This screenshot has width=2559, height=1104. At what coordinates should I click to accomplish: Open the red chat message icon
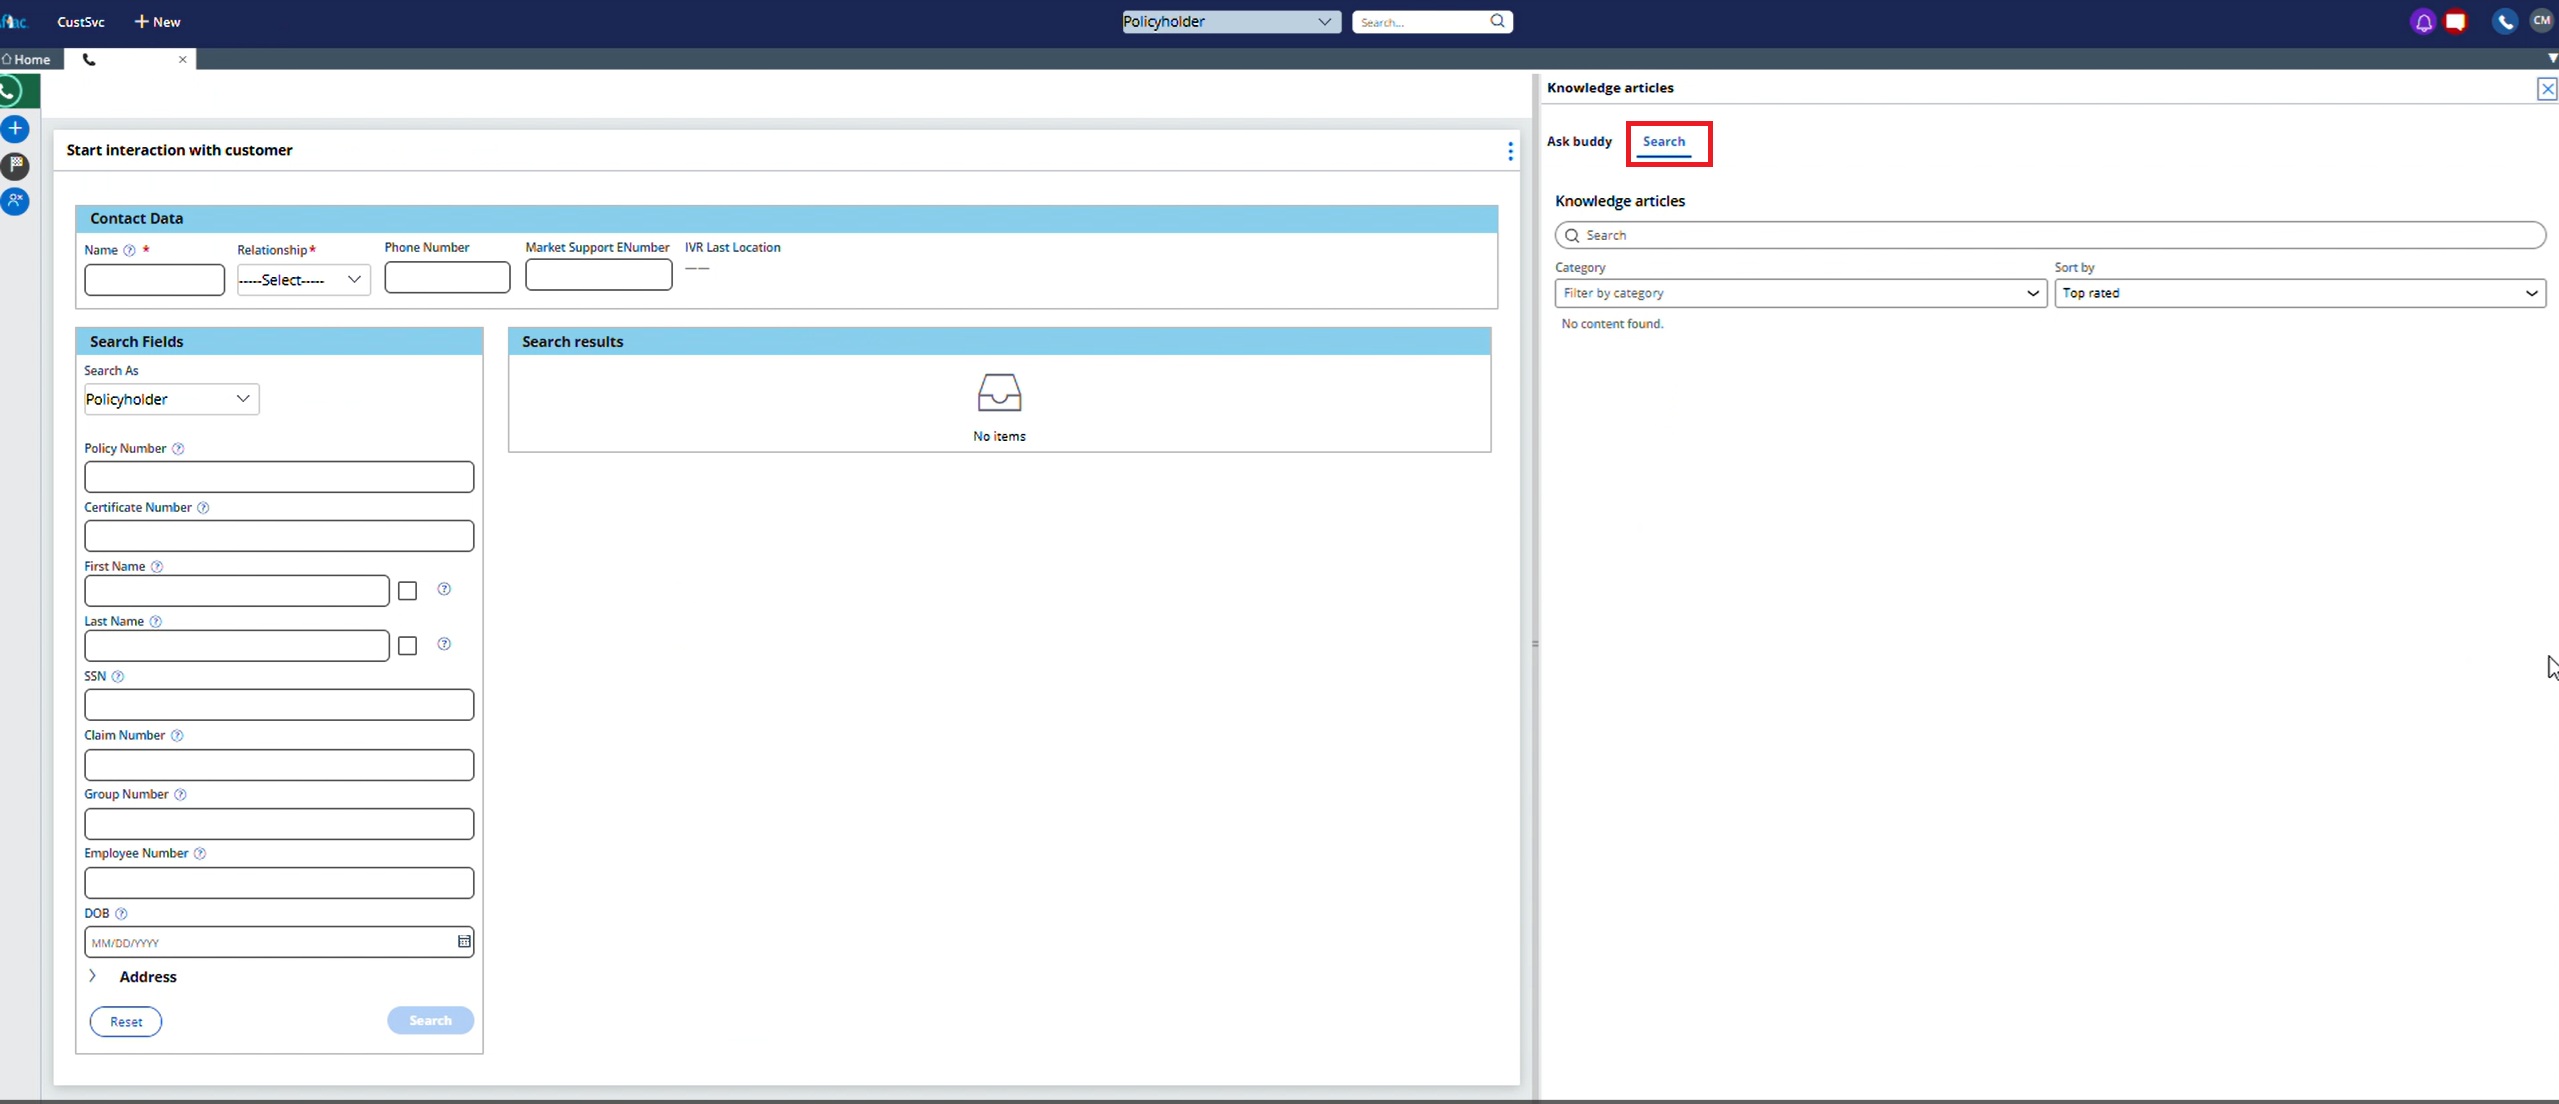tap(2456, 22)
